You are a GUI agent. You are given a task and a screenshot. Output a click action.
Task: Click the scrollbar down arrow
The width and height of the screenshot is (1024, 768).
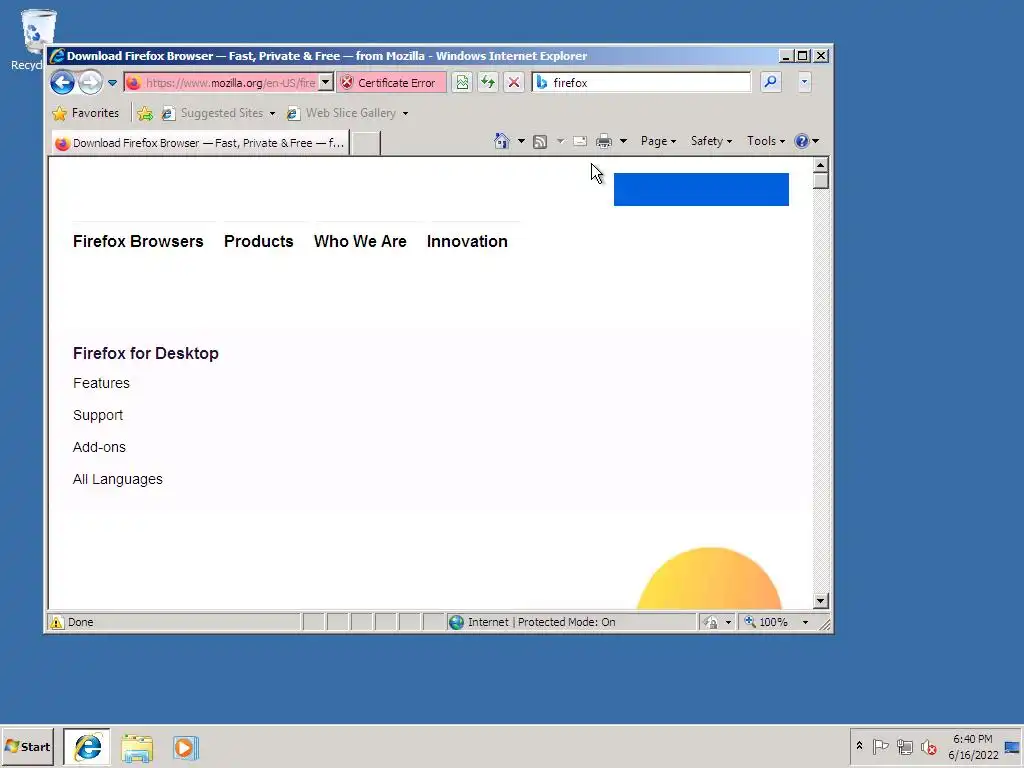pyautogui.click(x=821, y=601)
